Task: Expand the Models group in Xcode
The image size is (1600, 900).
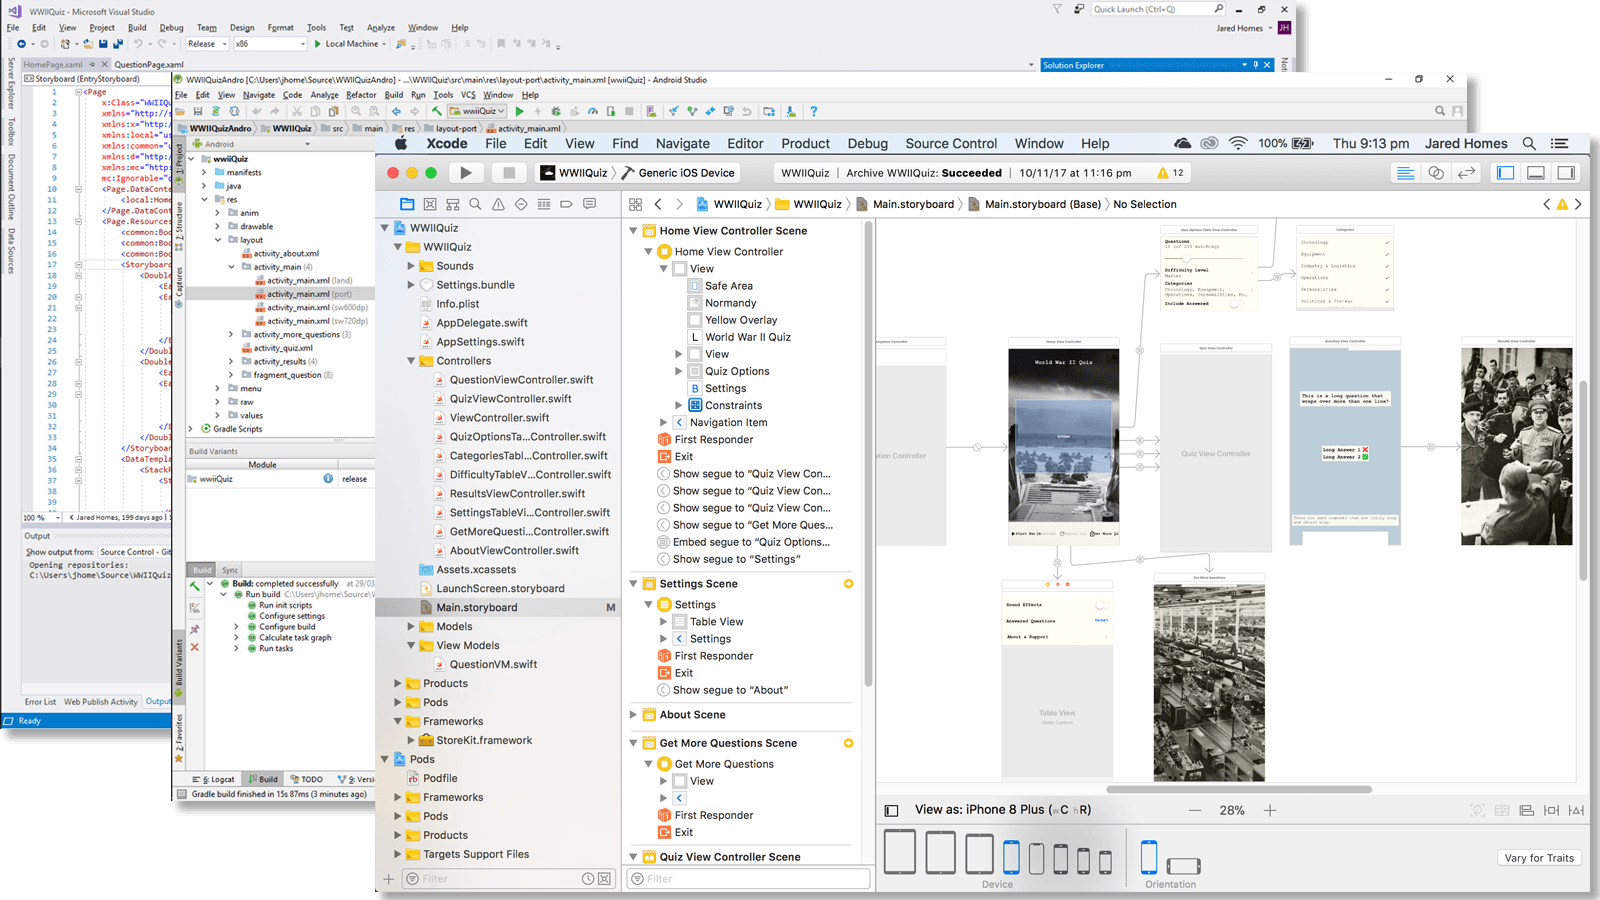Action: pos(411,627)
